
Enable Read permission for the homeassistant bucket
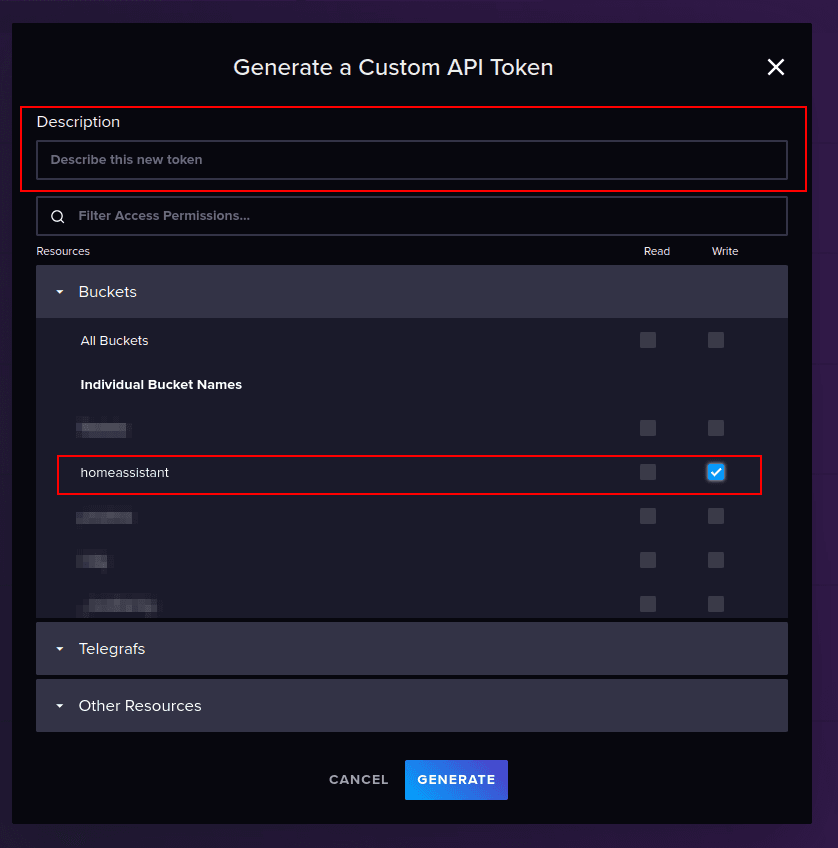coord(648,472)
